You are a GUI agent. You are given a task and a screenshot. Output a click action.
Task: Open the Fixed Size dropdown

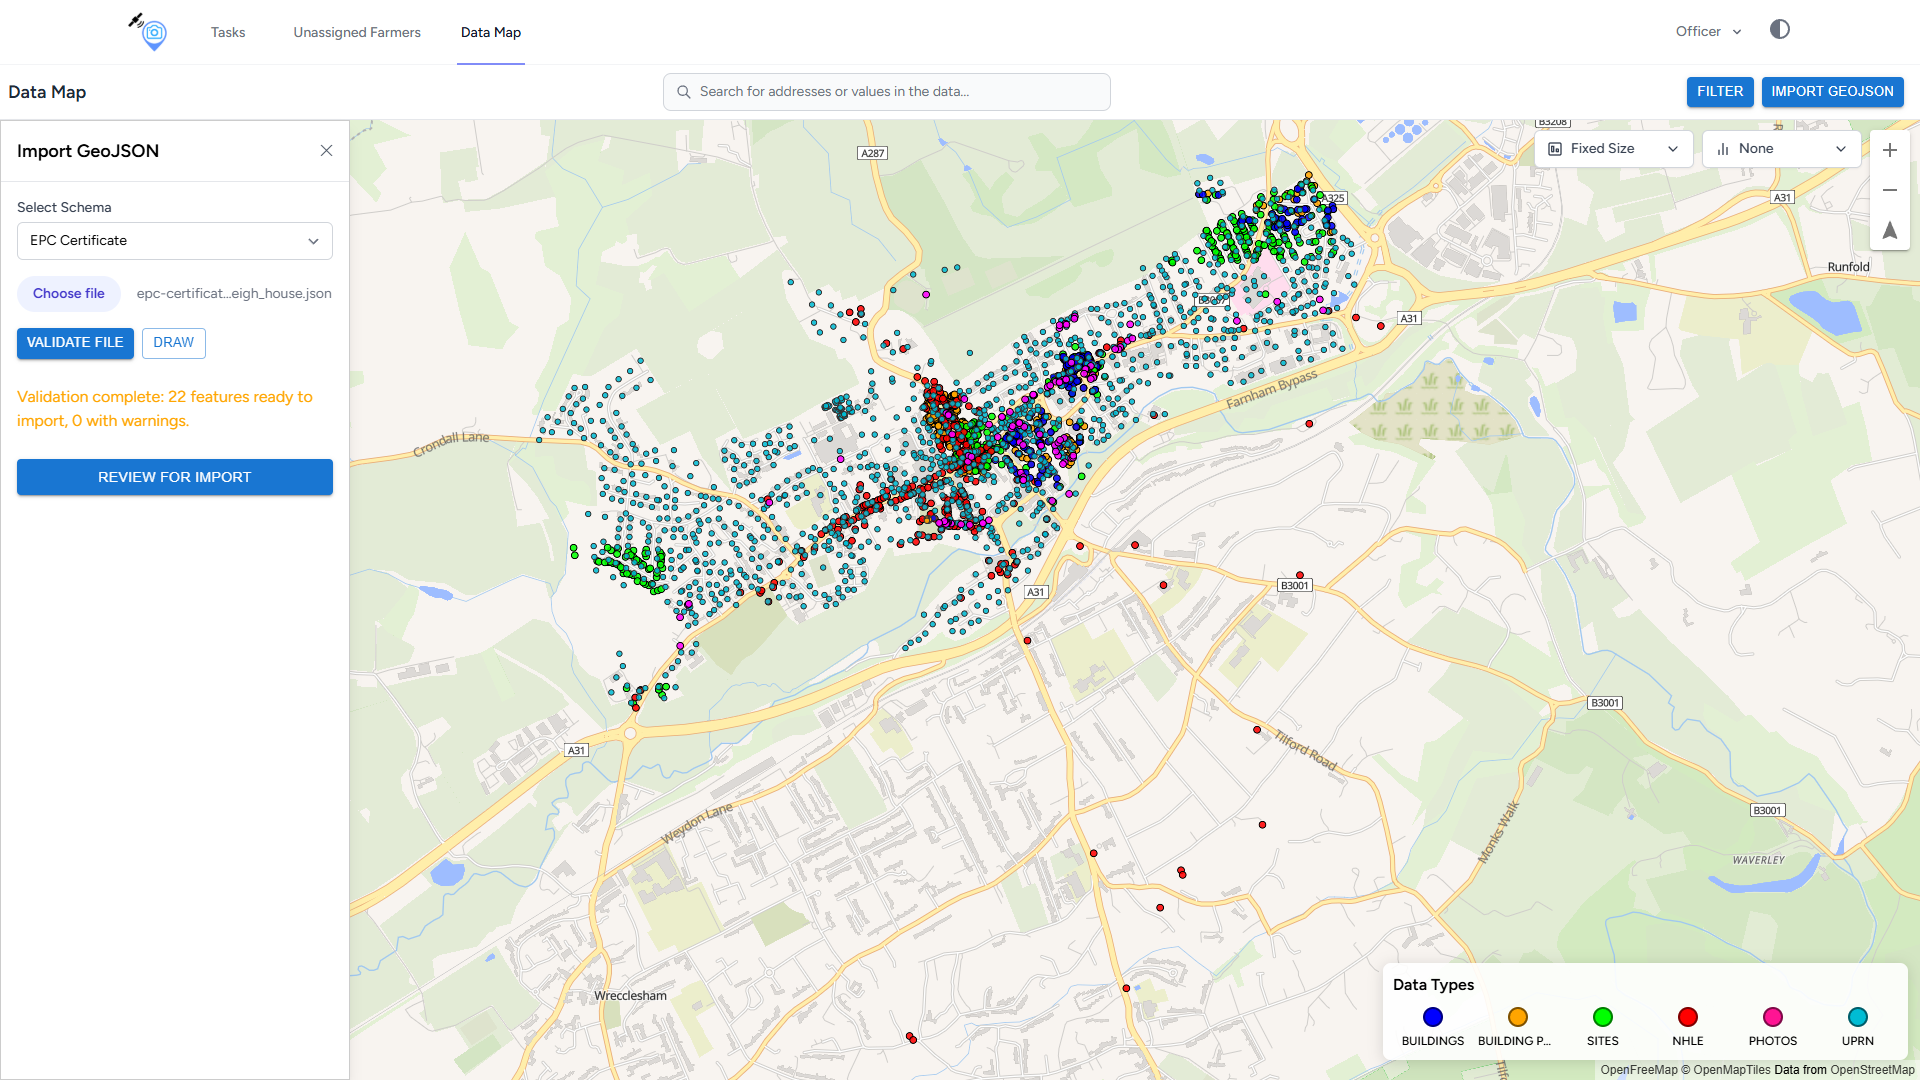[1613, 149]
